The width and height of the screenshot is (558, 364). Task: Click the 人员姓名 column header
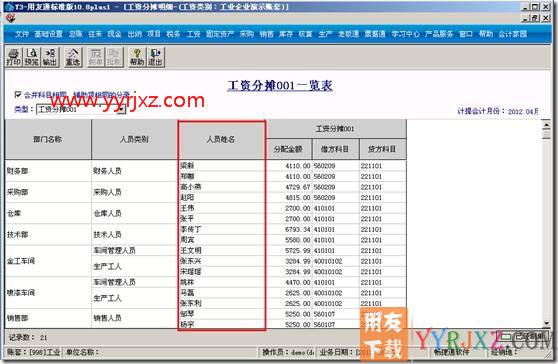(221, 139)
